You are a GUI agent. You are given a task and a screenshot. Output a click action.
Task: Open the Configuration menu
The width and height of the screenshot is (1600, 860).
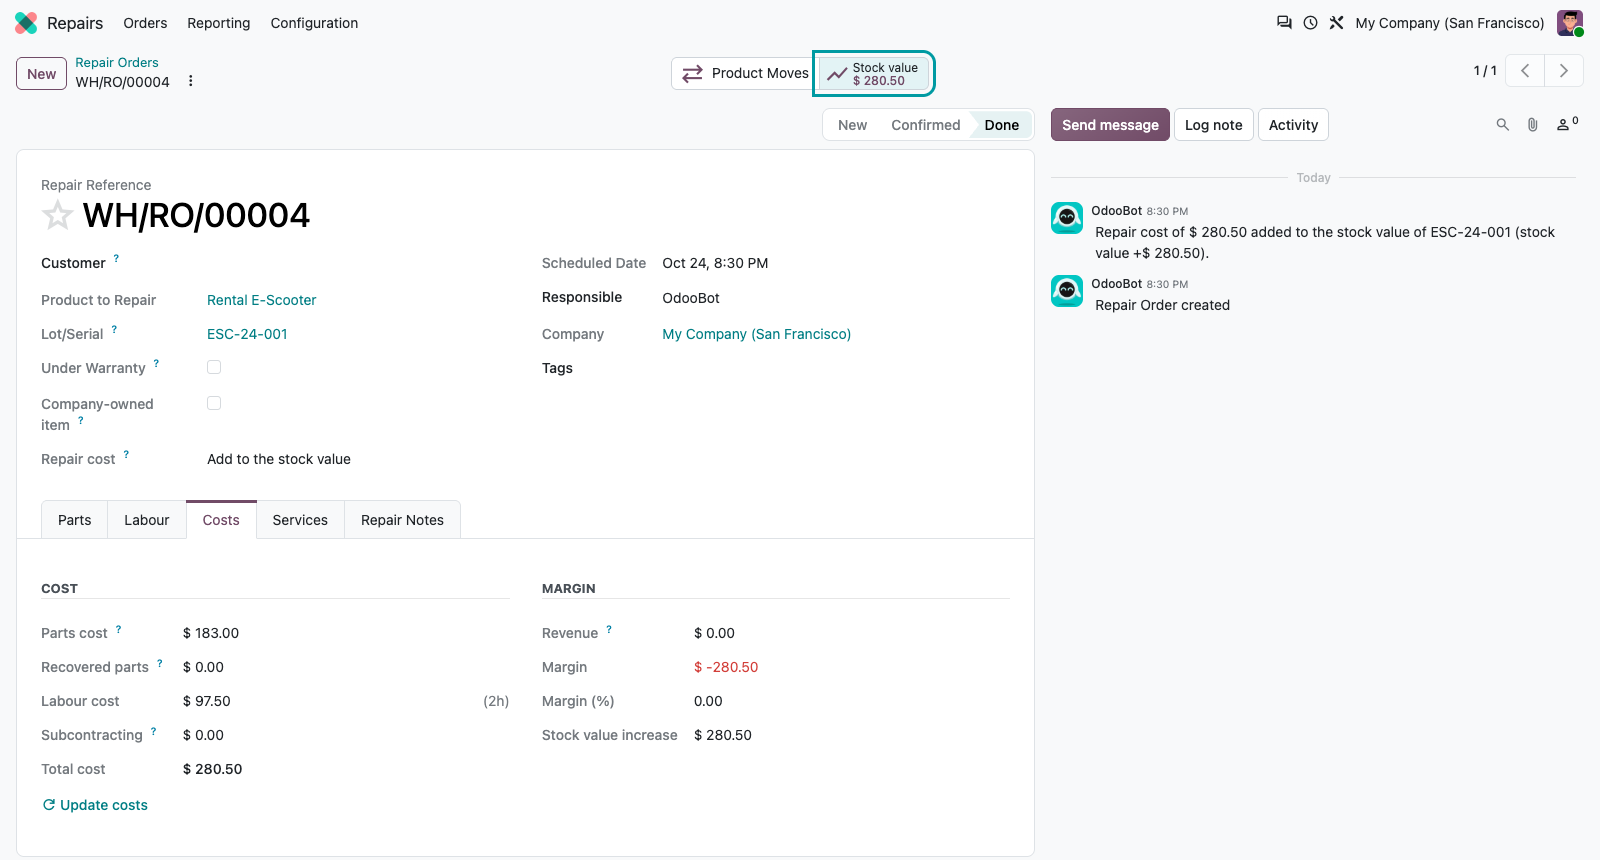point(314,23)
